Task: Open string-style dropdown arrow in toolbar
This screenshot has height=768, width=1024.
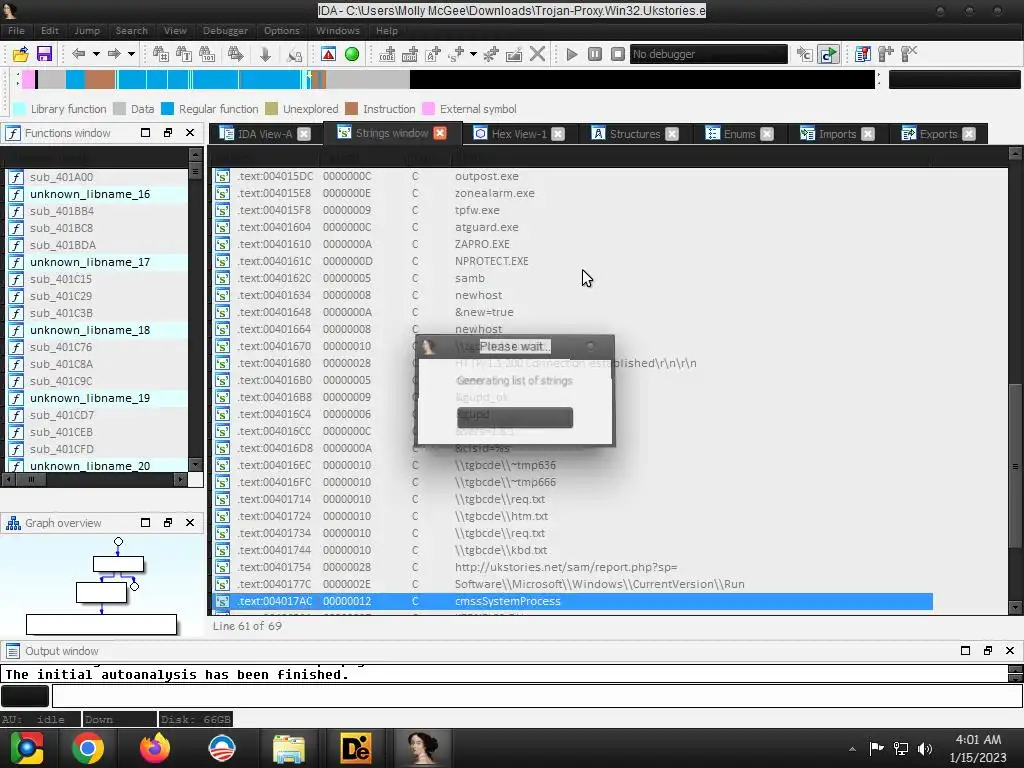Action: [x=473, y=54]
